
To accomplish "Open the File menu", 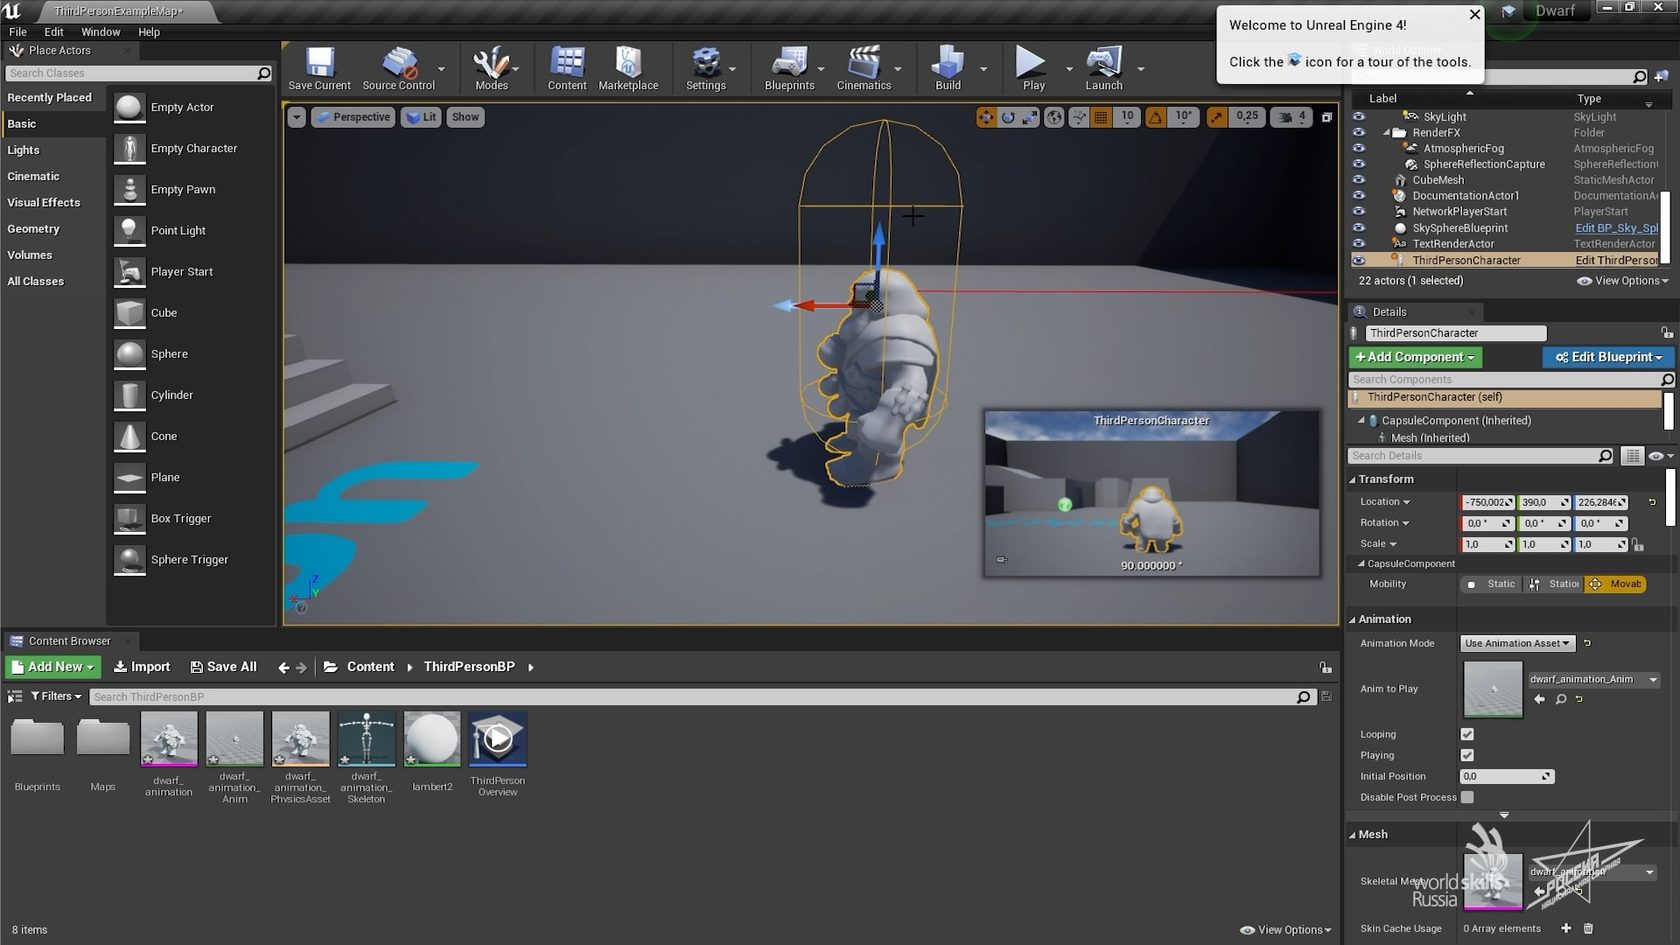I will coord(18,32).
